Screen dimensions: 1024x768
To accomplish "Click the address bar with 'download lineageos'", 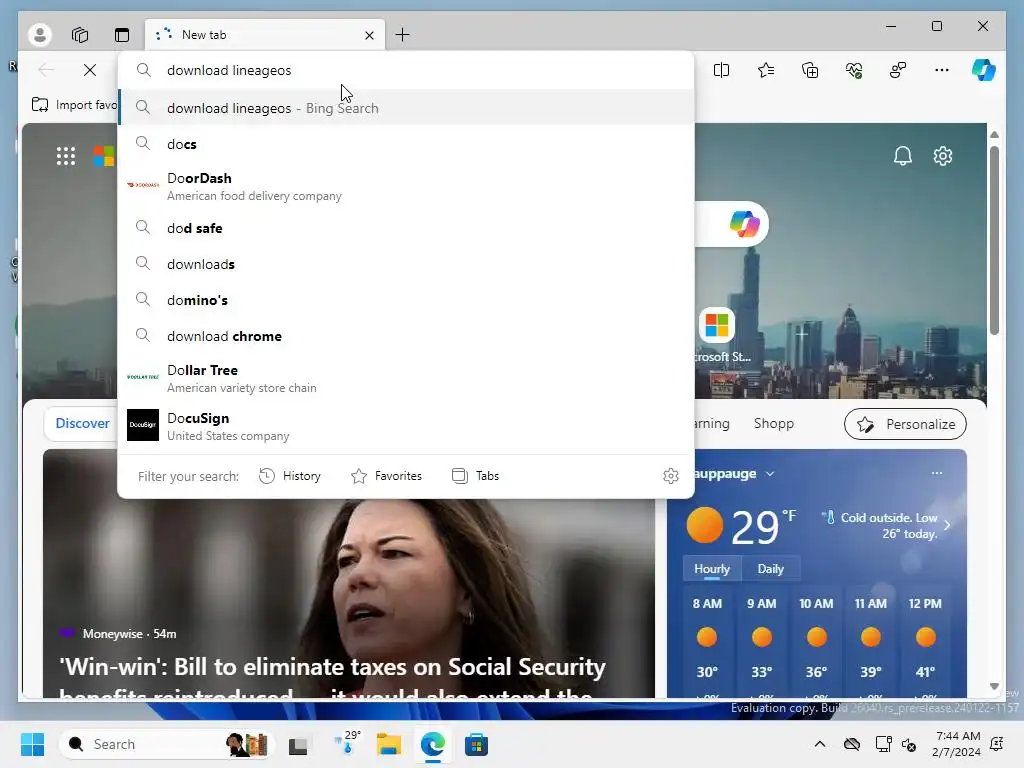I will click(406, 71).
